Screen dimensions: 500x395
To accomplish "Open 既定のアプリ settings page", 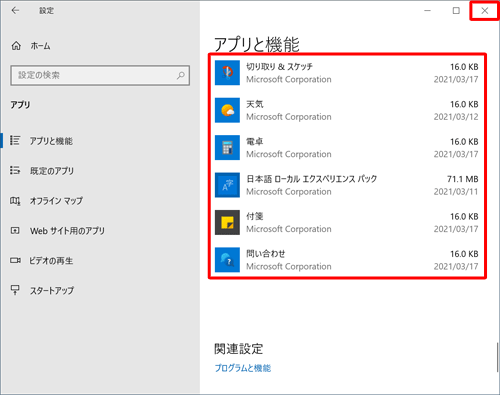I will [52, 171].
